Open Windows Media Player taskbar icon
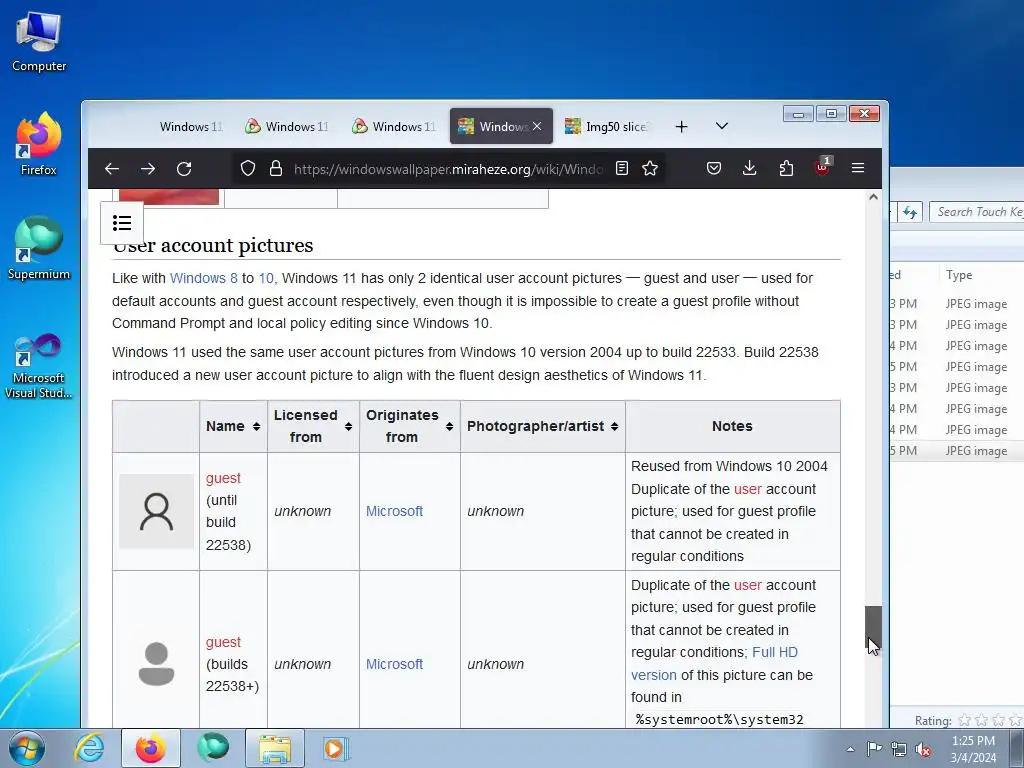Screen dimensions: 1024x768 point(336,748)
